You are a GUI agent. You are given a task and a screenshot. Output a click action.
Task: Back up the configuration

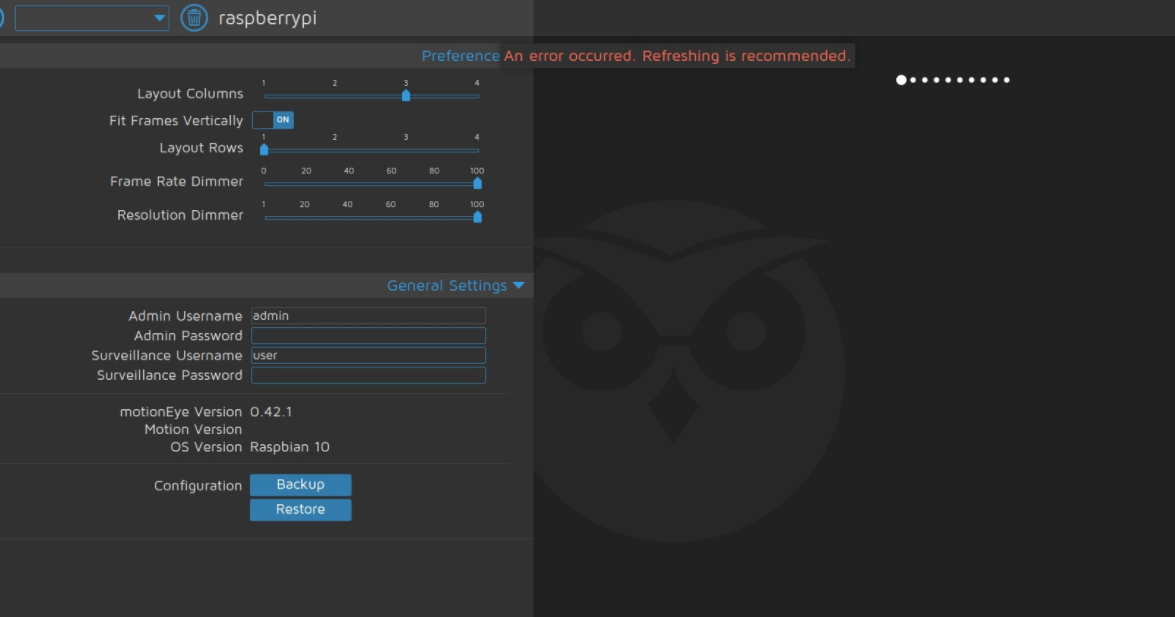click(x=300, y=485)
